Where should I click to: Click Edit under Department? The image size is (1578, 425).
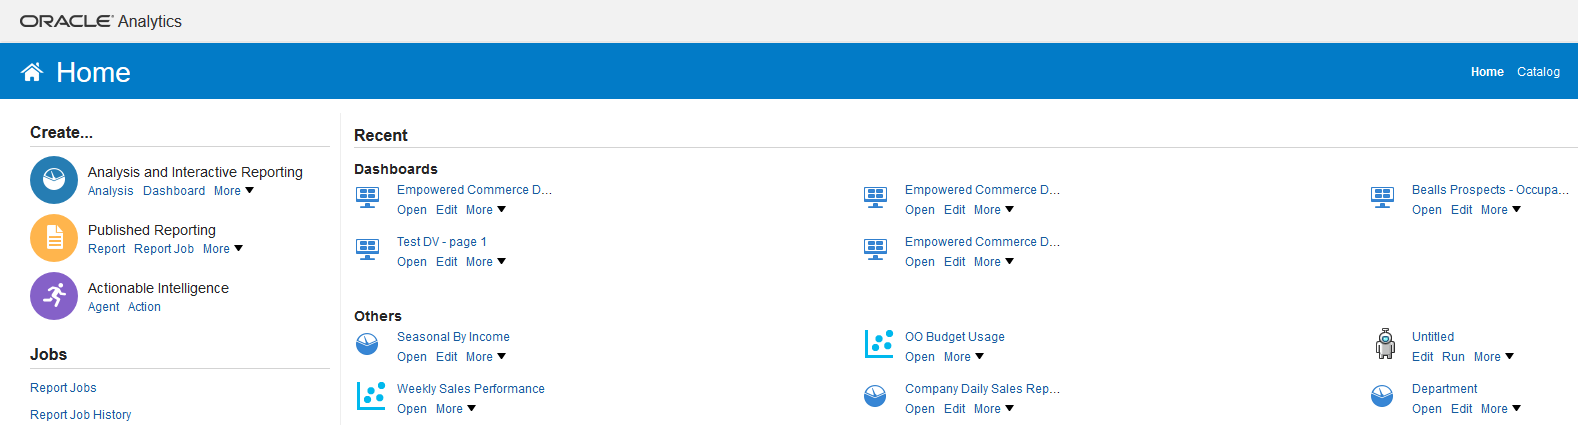(x=1462, y=409)
